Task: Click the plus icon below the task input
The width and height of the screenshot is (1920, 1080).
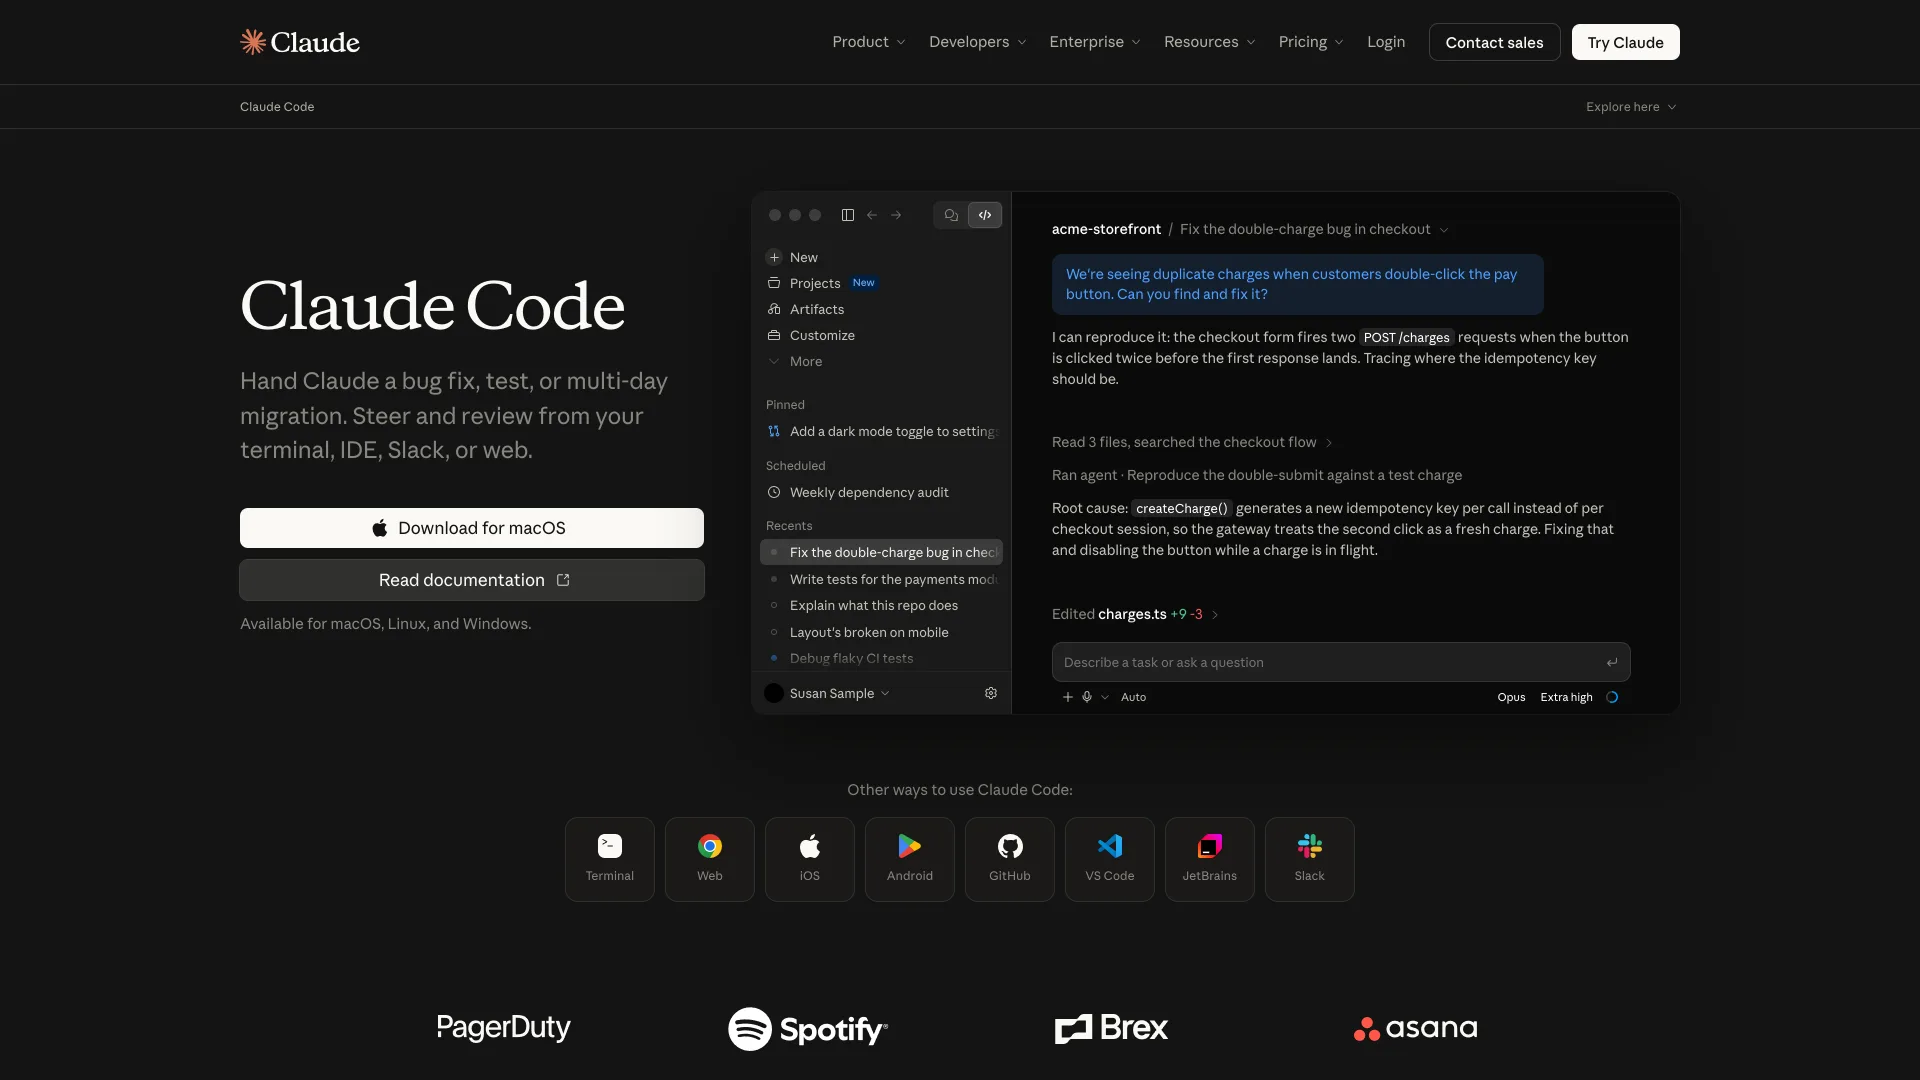Action: [x=1068, y=697]
